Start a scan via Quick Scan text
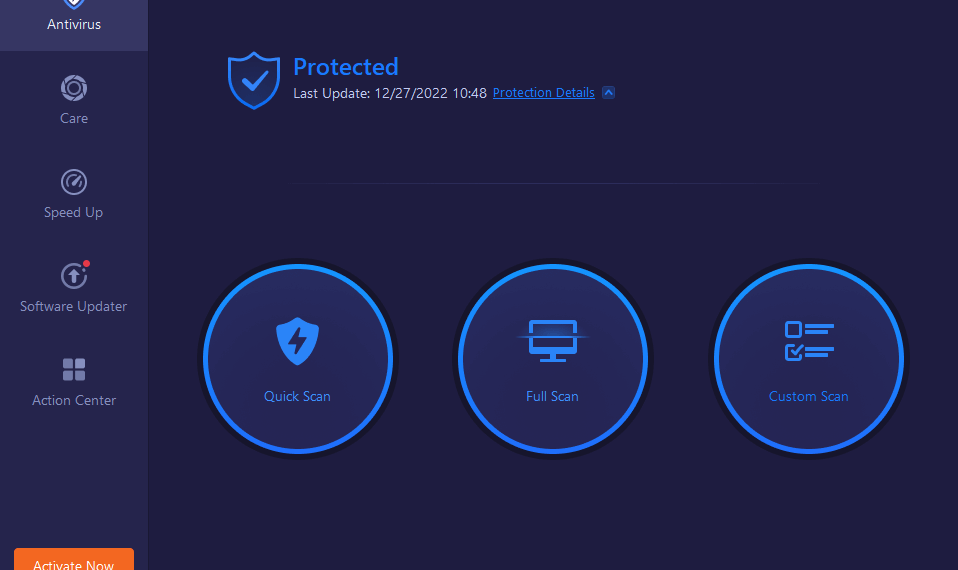 tap(297, 396)
